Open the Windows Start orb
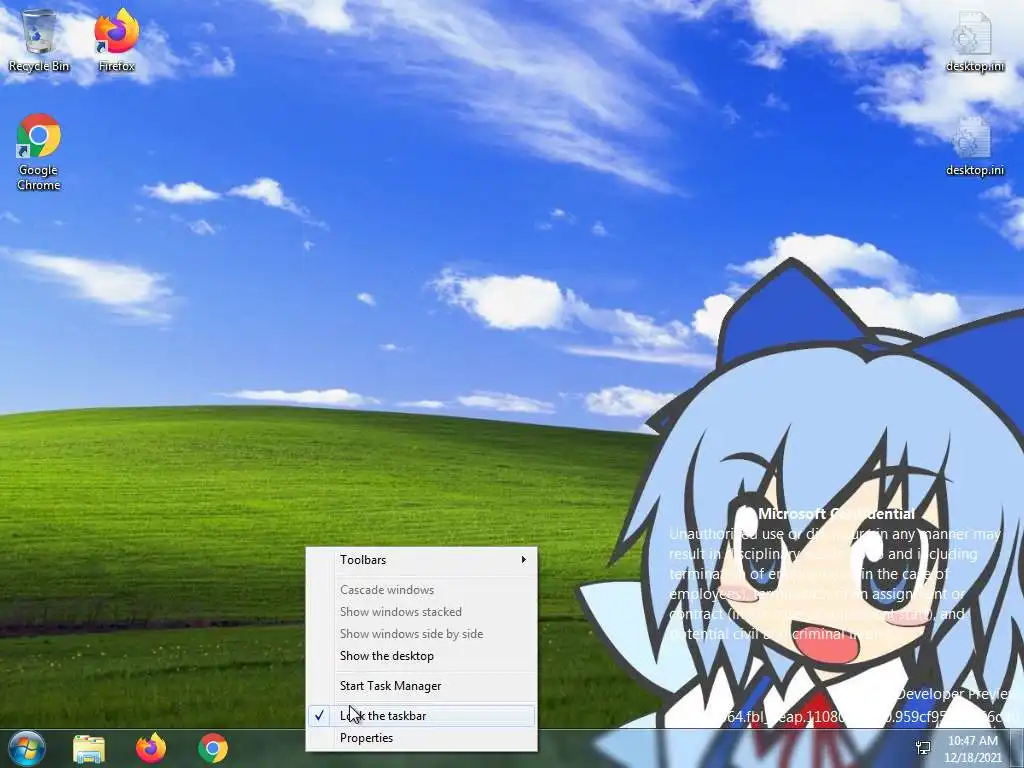This screenshot has height=768, width=1024. click(27, 748)
